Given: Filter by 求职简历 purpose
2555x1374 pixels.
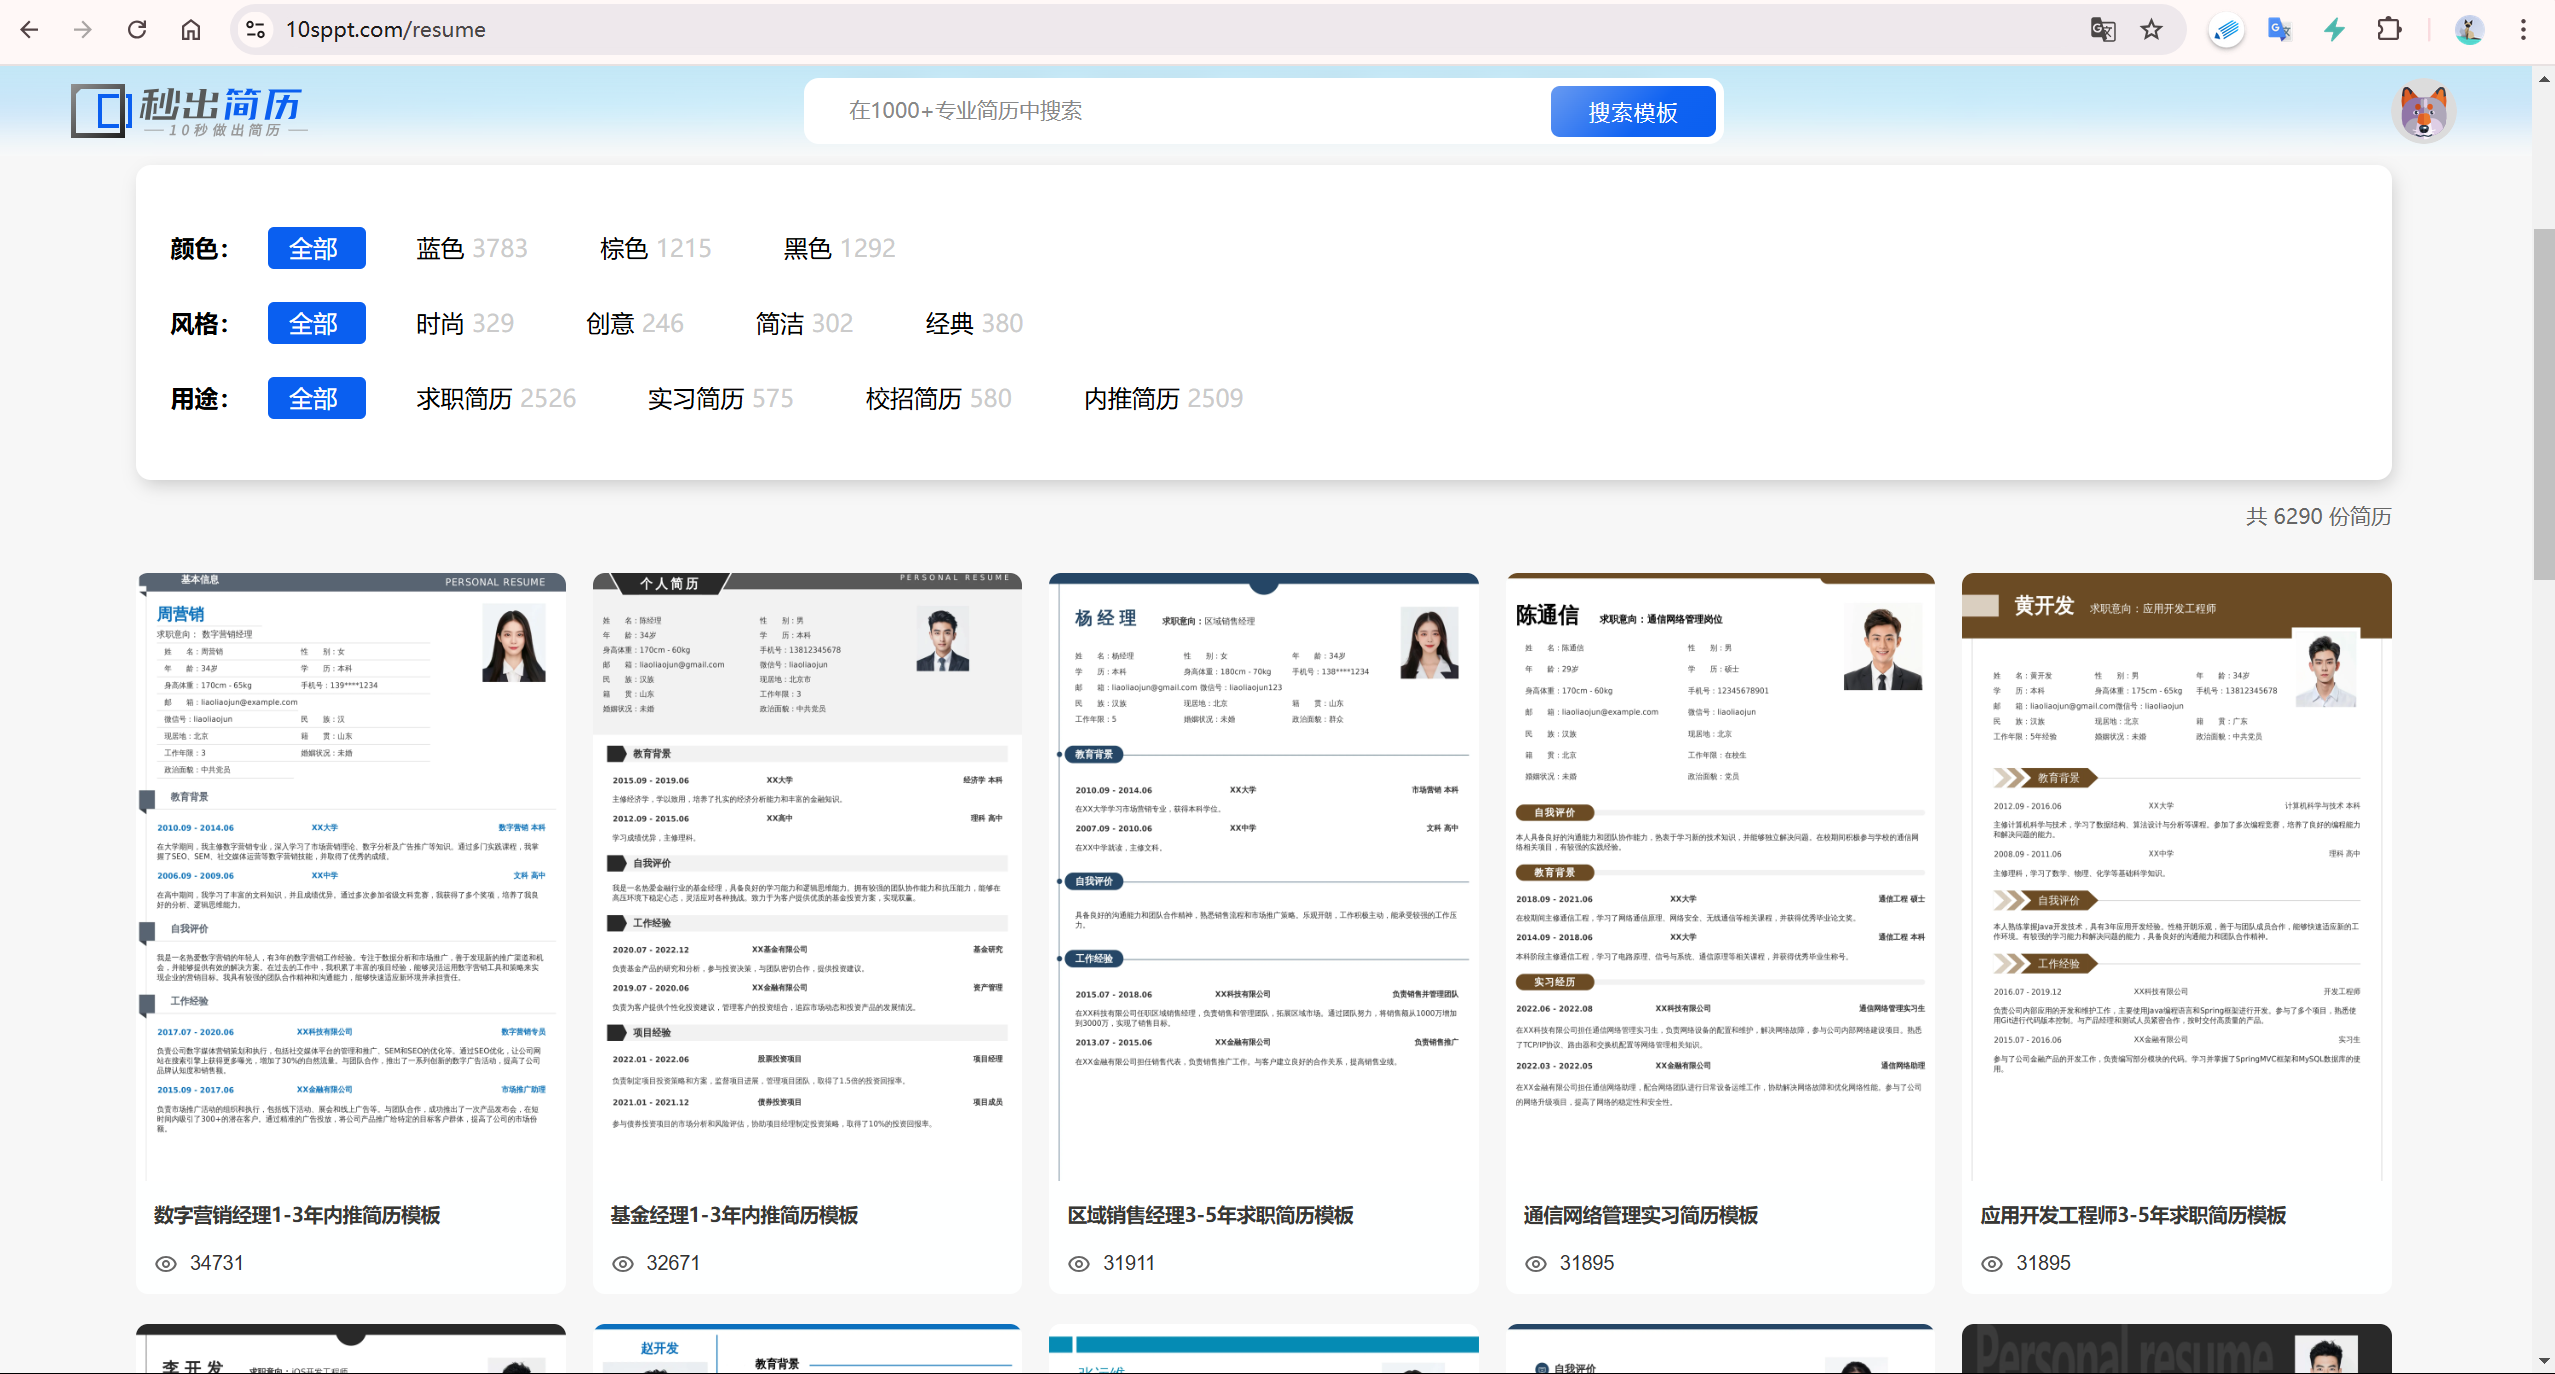Looking at the screenshot, I should 496,398.
